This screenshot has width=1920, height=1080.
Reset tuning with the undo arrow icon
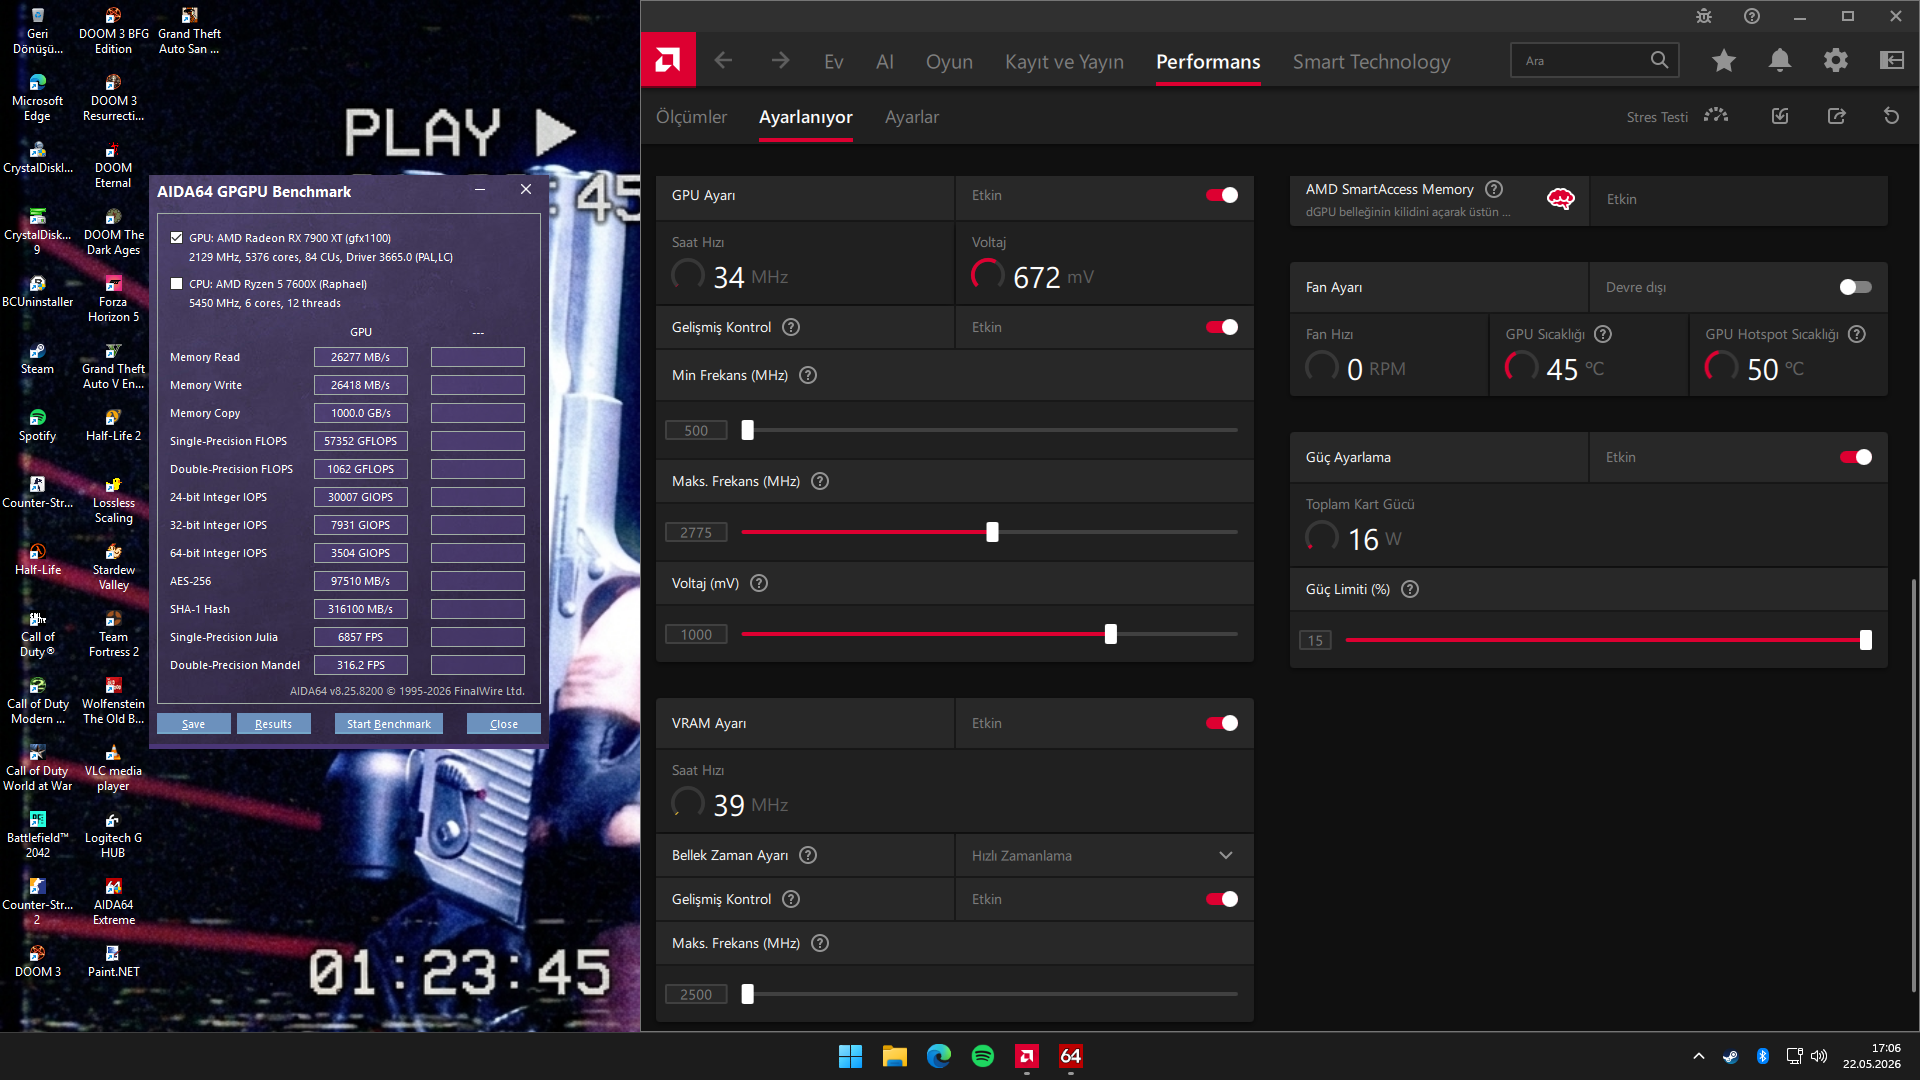(1891, 116)
